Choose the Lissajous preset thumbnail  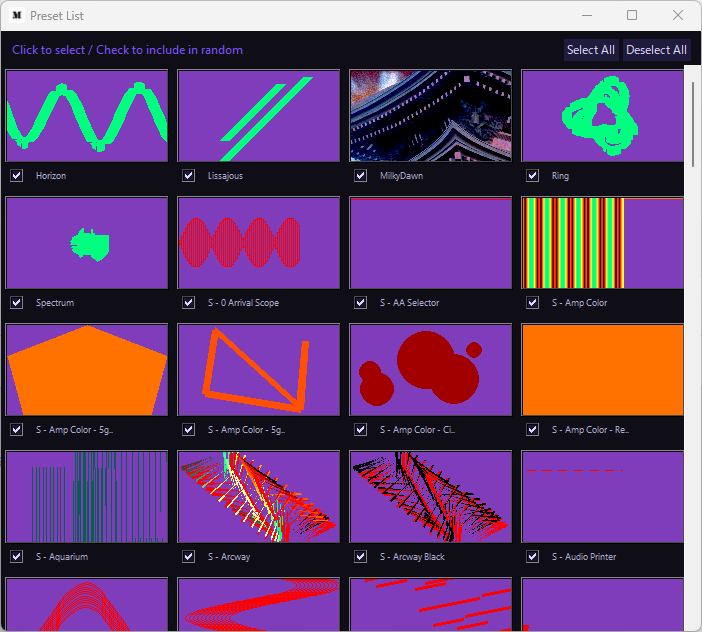259,115
